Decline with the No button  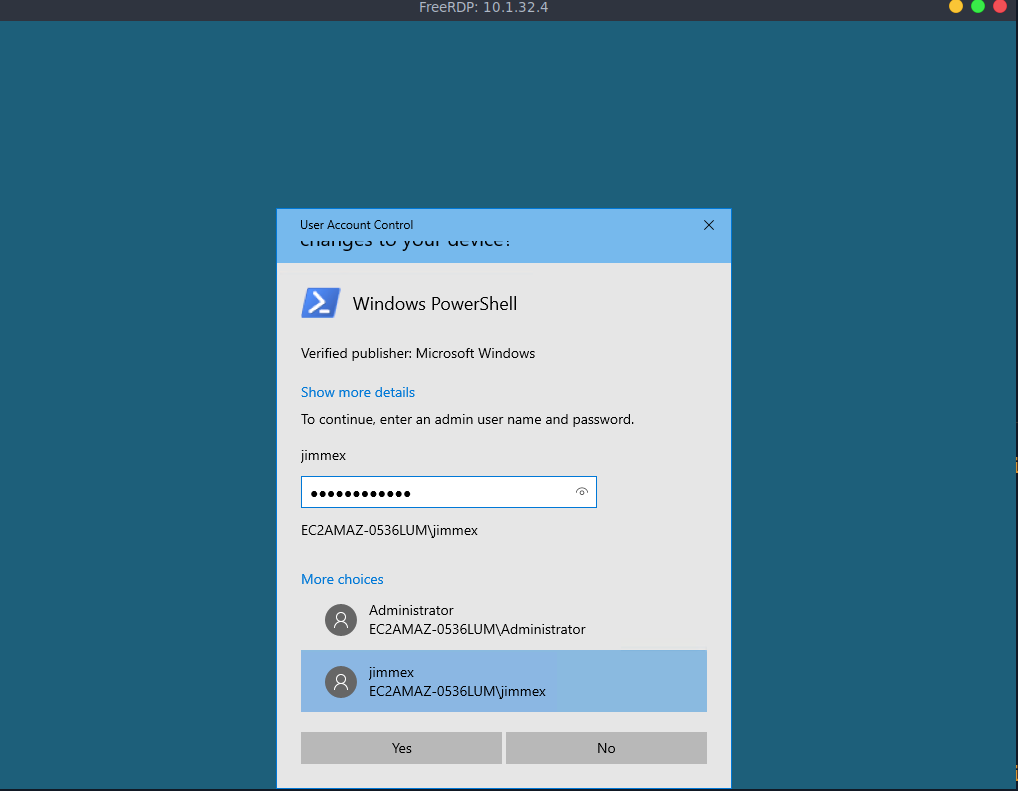(606, 748)
